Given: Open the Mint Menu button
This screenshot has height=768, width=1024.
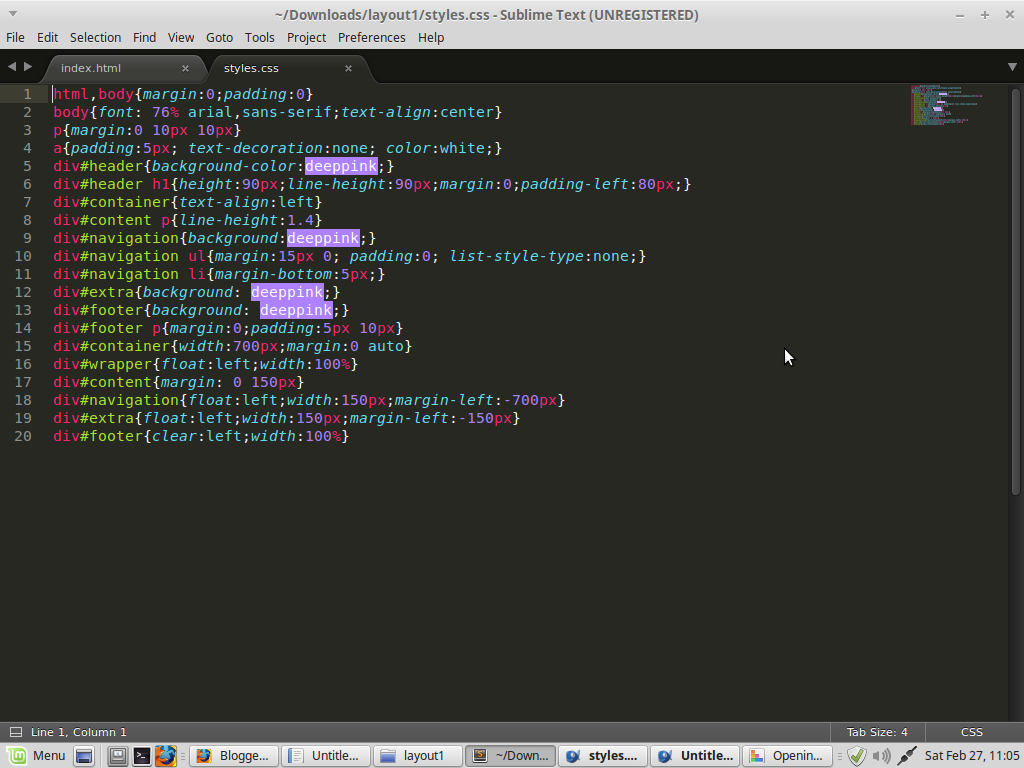Looking at the screenshot, I should pyautogui.click(x=36, y=756).
